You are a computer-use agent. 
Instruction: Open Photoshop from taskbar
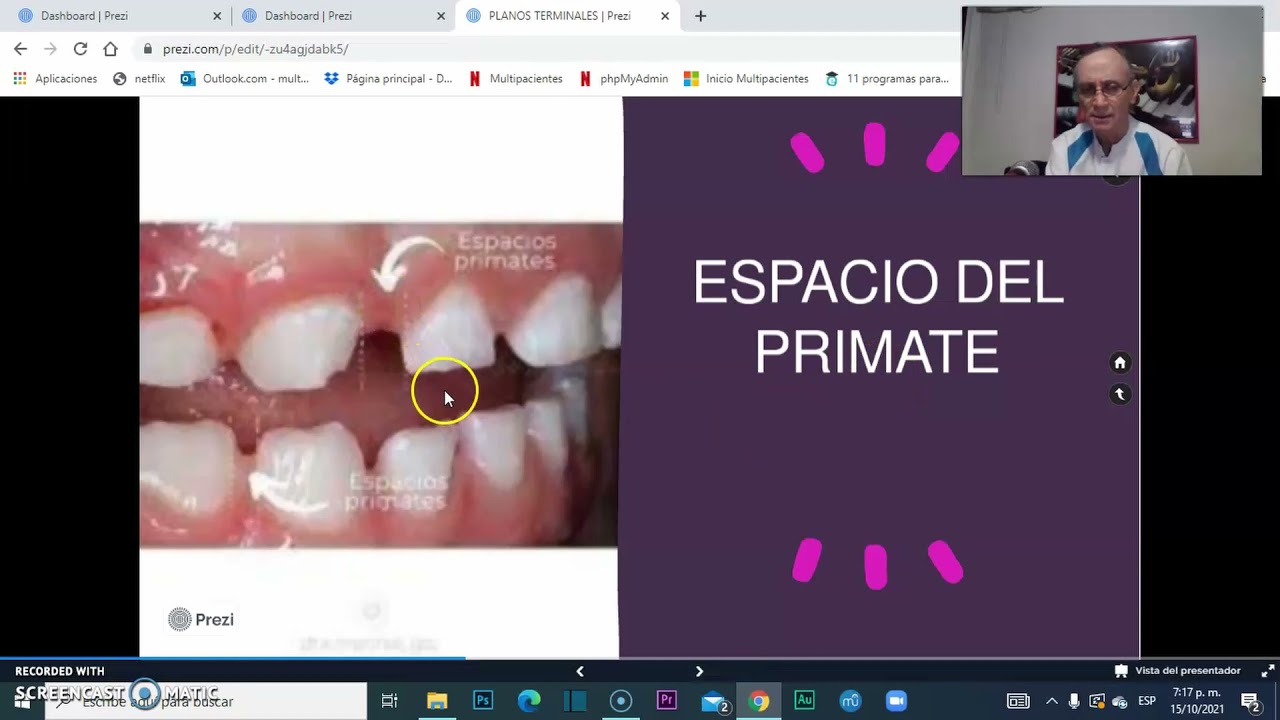pyautogui.click(x=483, y=701)
